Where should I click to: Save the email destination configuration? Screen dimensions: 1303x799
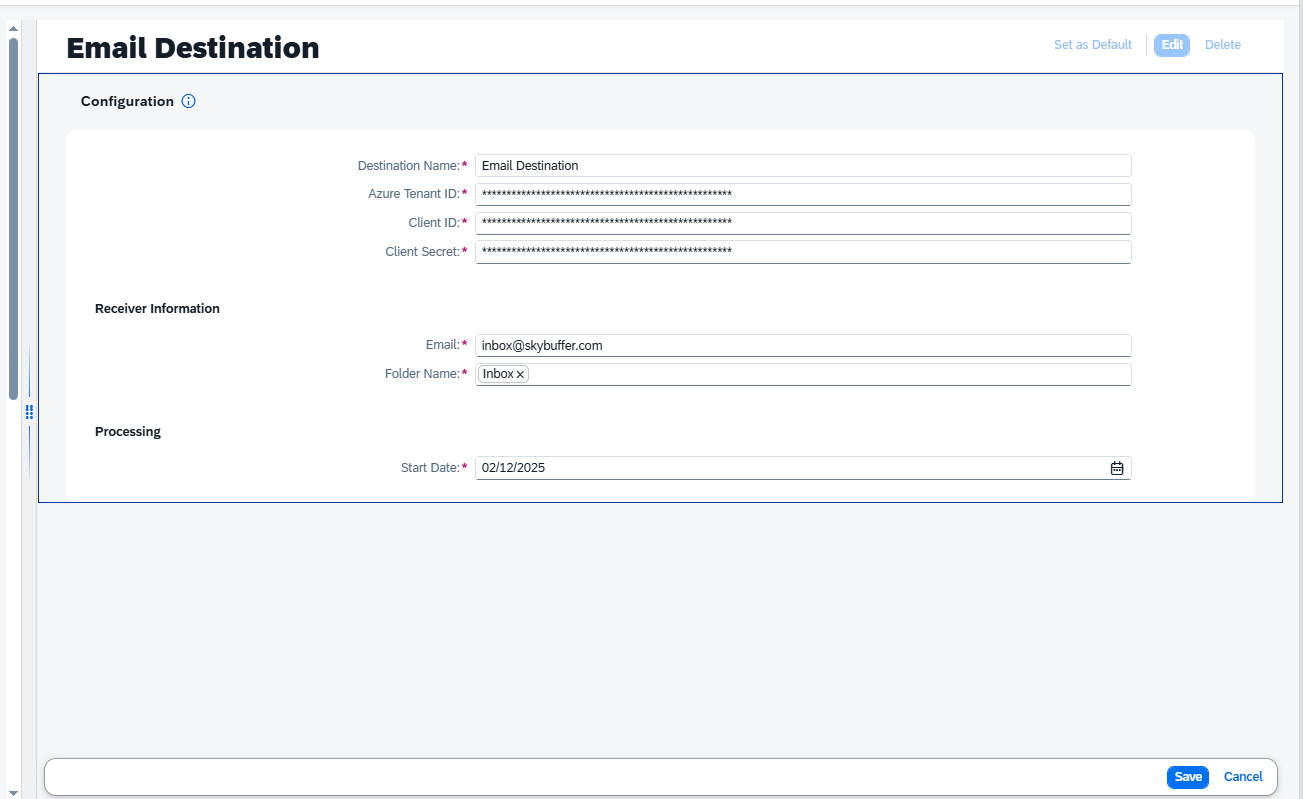(x=1187, y=777)
